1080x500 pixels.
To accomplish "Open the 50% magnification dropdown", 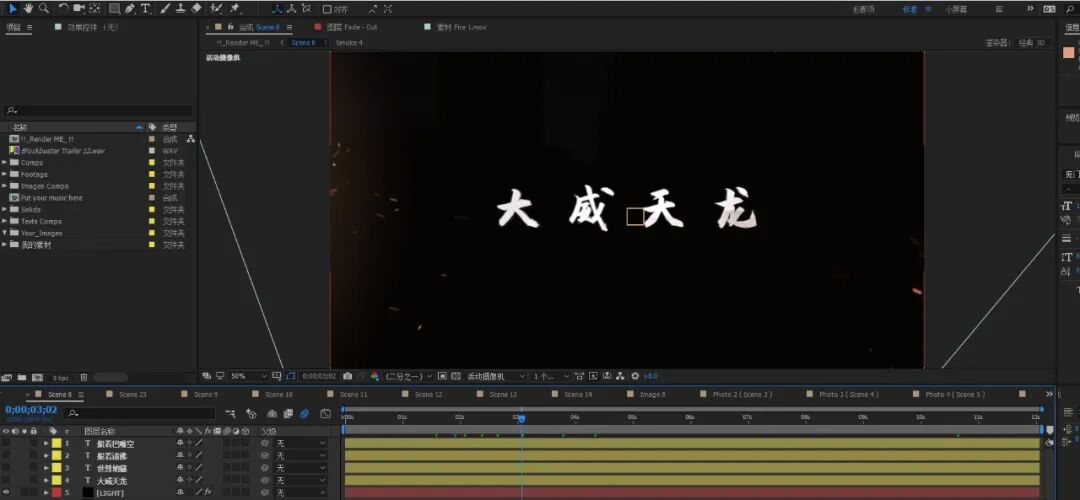I will [249, 376].
